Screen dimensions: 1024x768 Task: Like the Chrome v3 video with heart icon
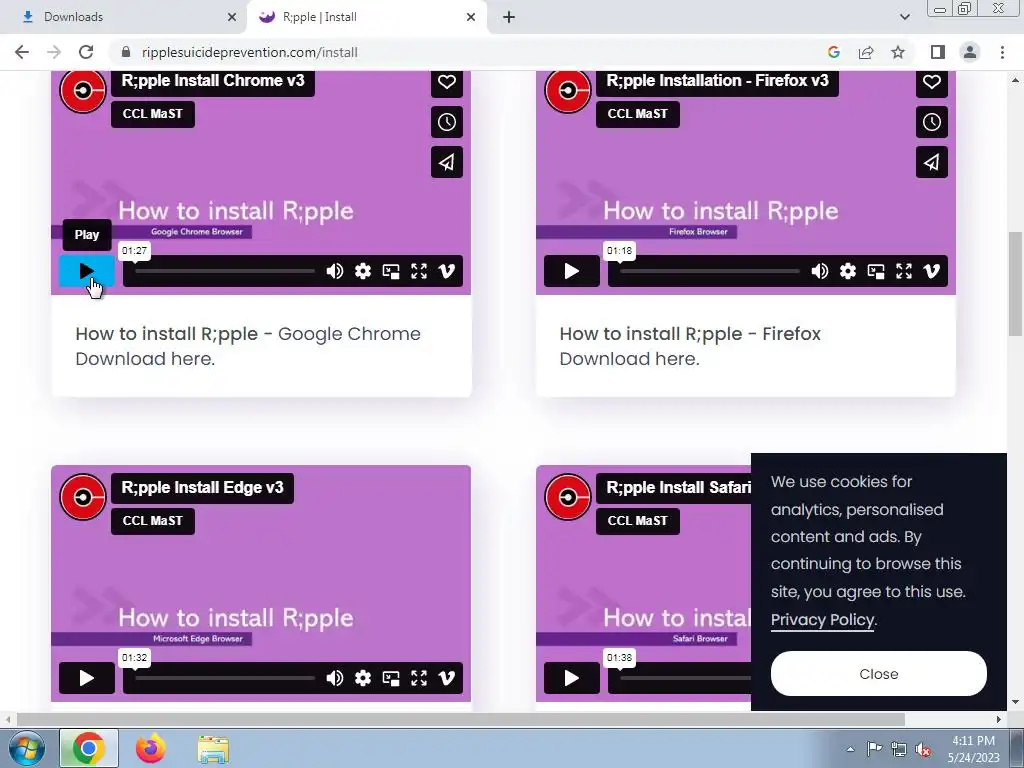[x=447, y=82]
